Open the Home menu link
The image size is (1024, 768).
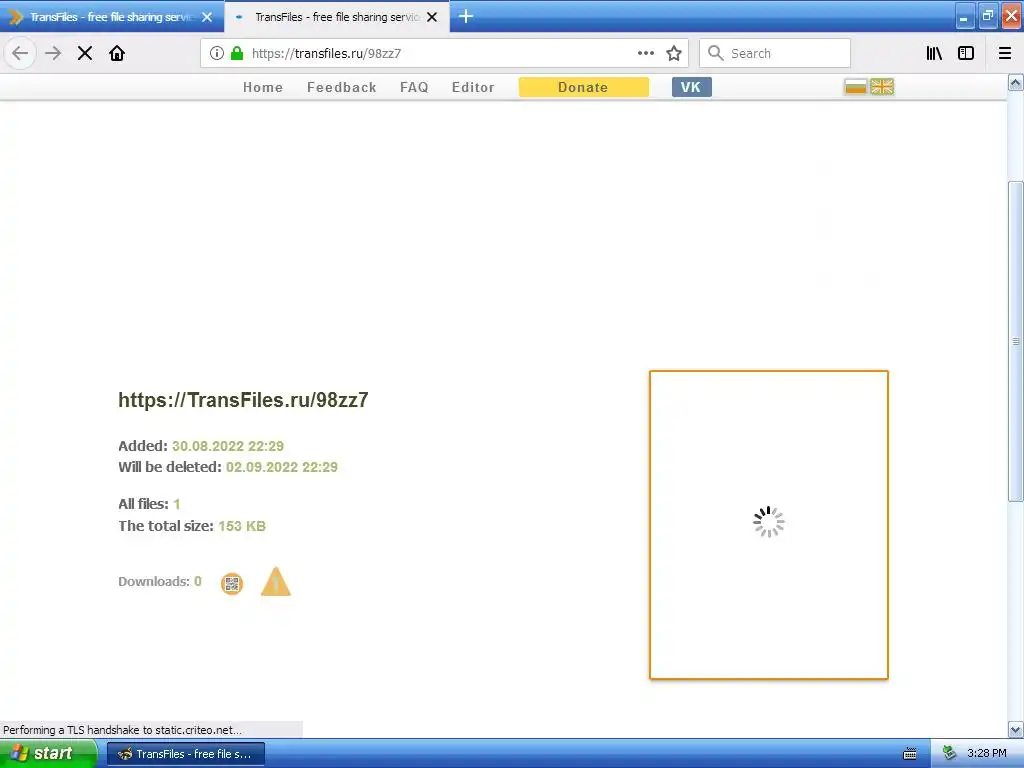[263, 88]
